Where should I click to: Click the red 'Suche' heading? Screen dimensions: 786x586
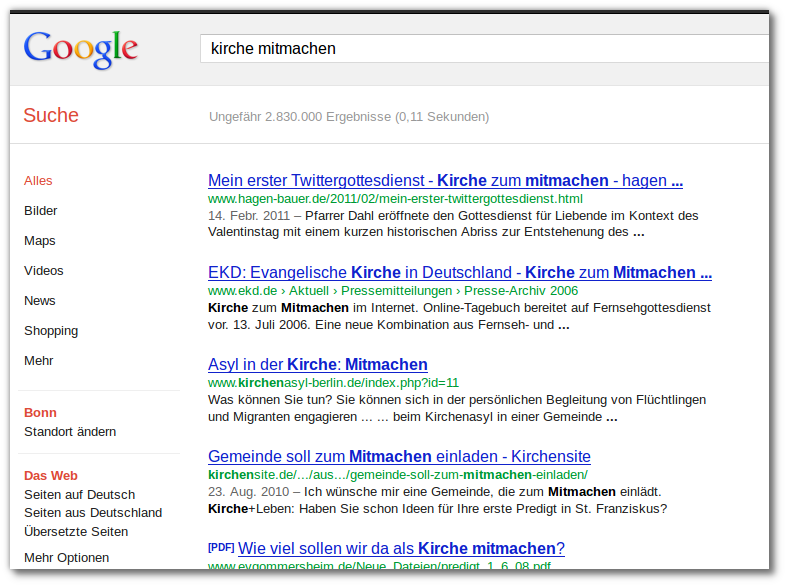(x=51, y=115)
